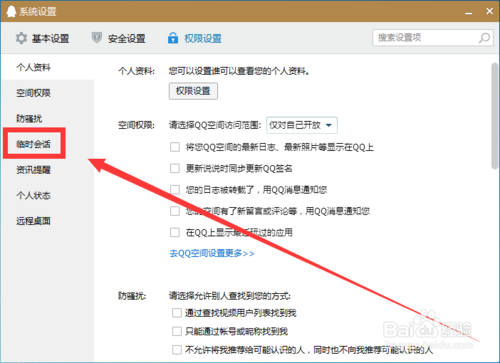Screen dimensions: 500x363
Task: Click the magnifier search icon
Action: pos(484,38)
